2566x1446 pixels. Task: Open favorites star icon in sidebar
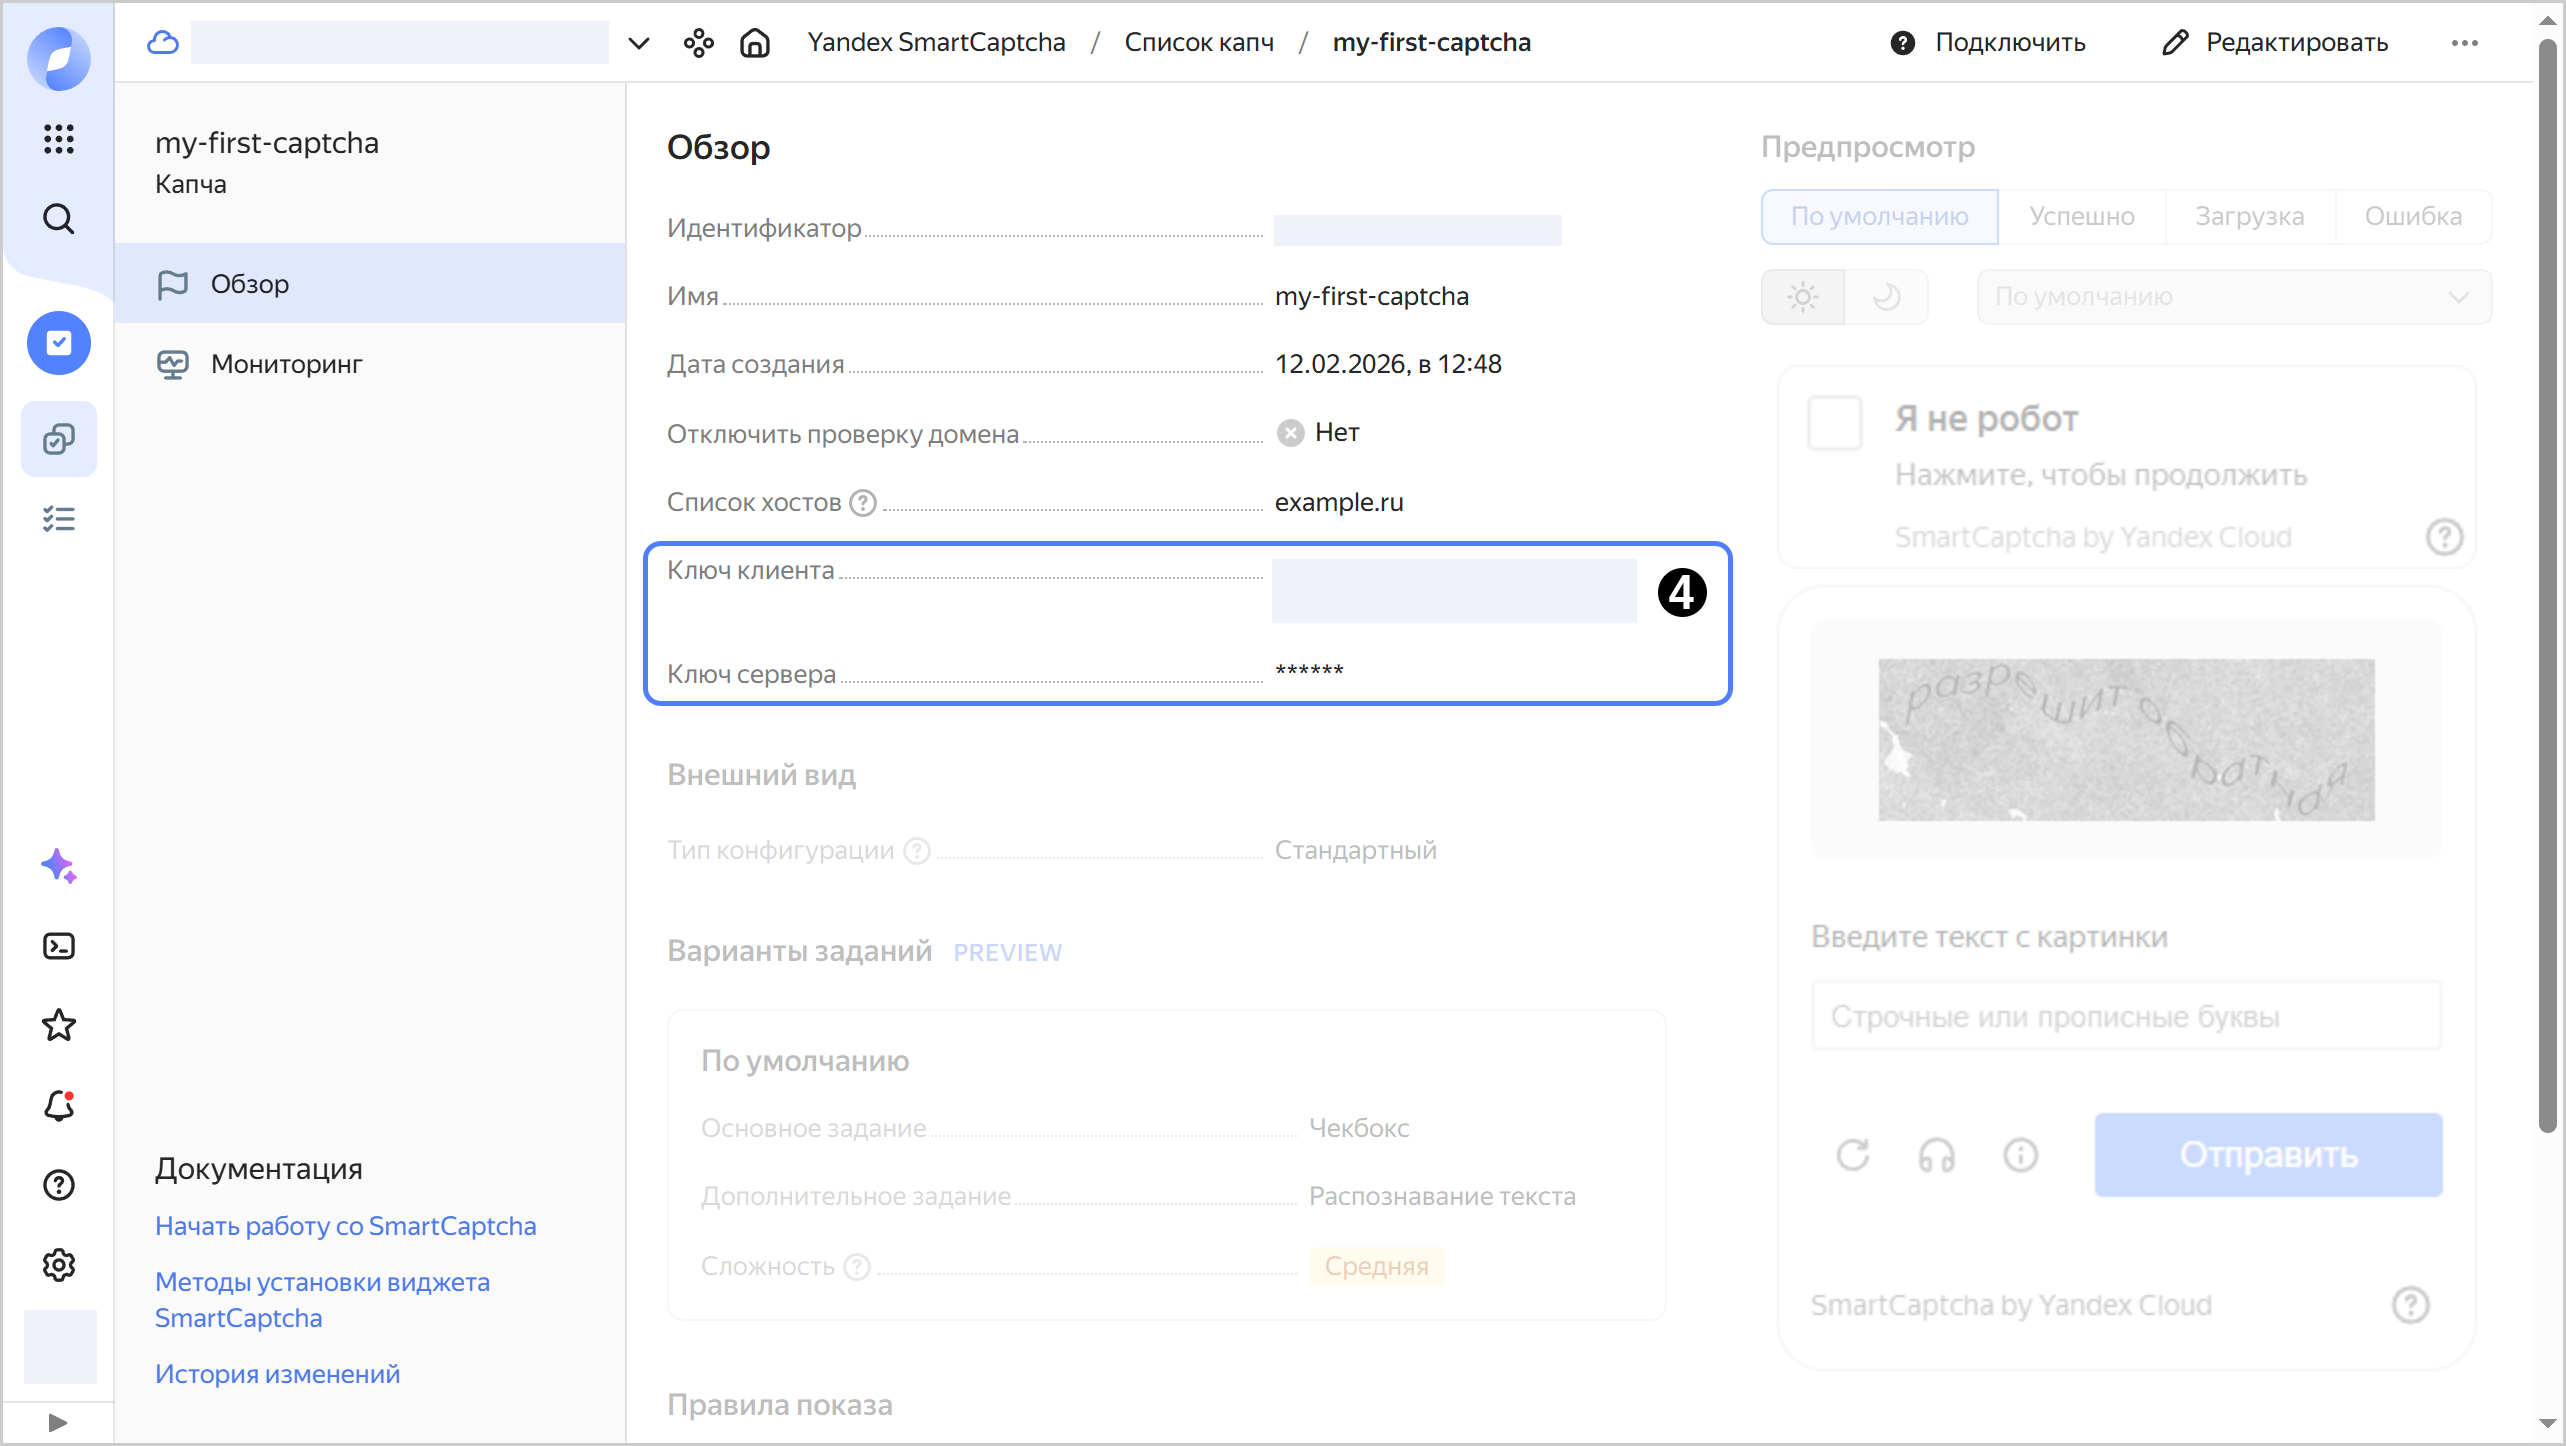coord(59,1025)
